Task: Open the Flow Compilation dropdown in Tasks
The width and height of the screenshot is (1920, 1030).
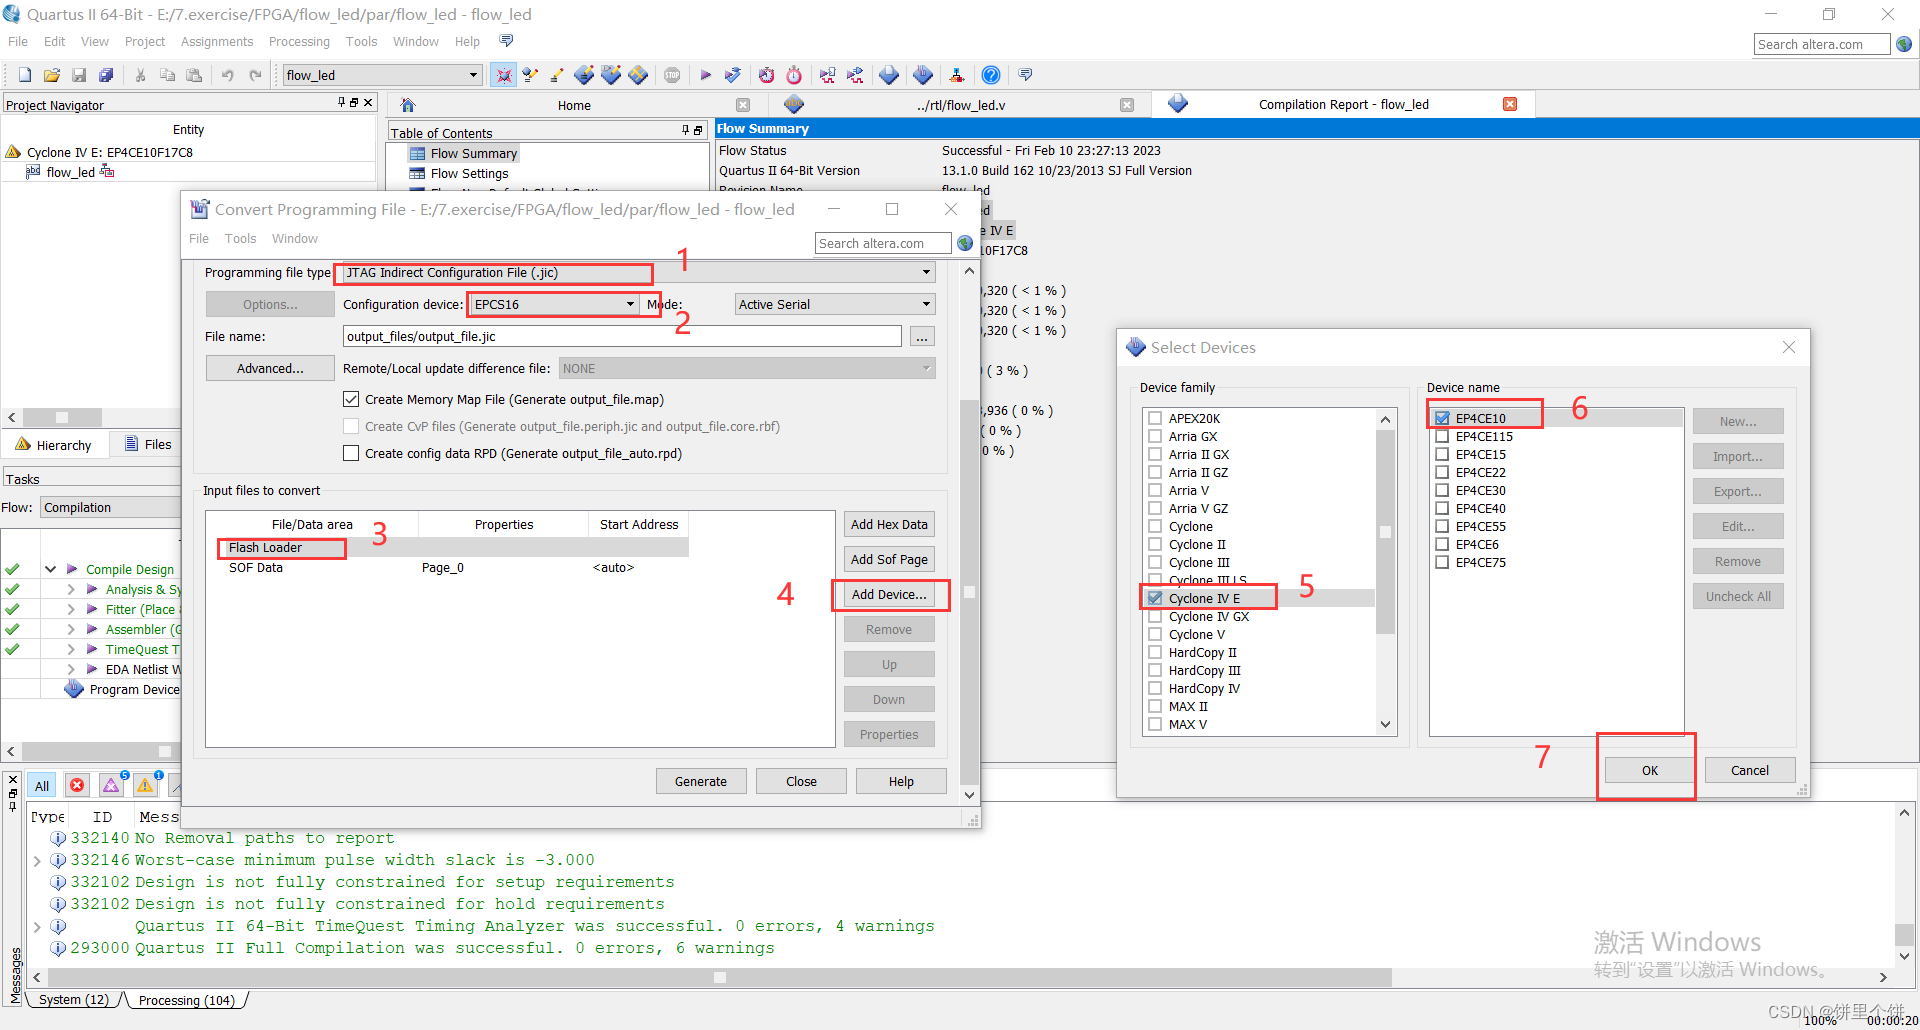Action: [x=110, y=507]
